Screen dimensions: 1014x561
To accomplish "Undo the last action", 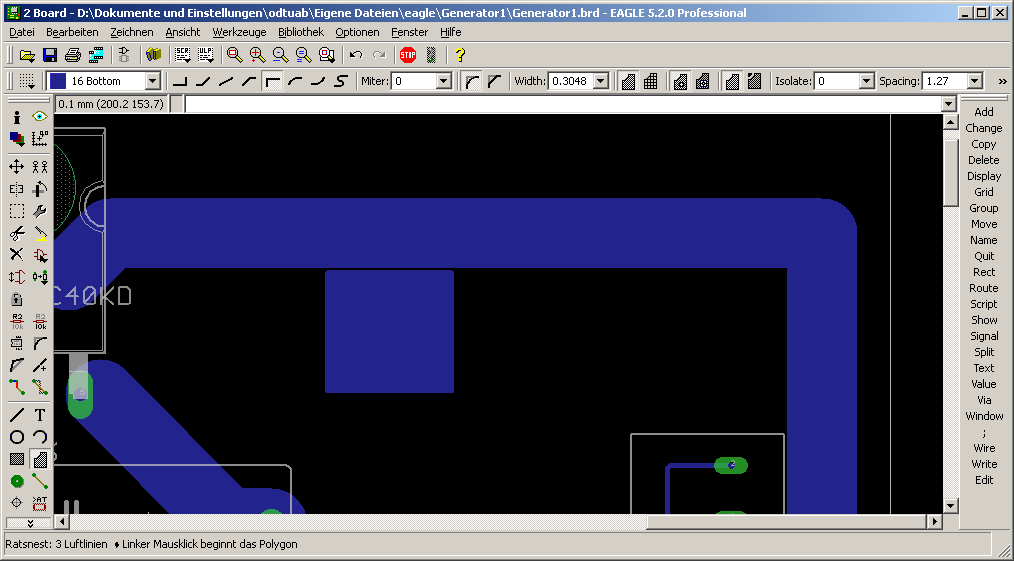I will (x=356, y=55).
